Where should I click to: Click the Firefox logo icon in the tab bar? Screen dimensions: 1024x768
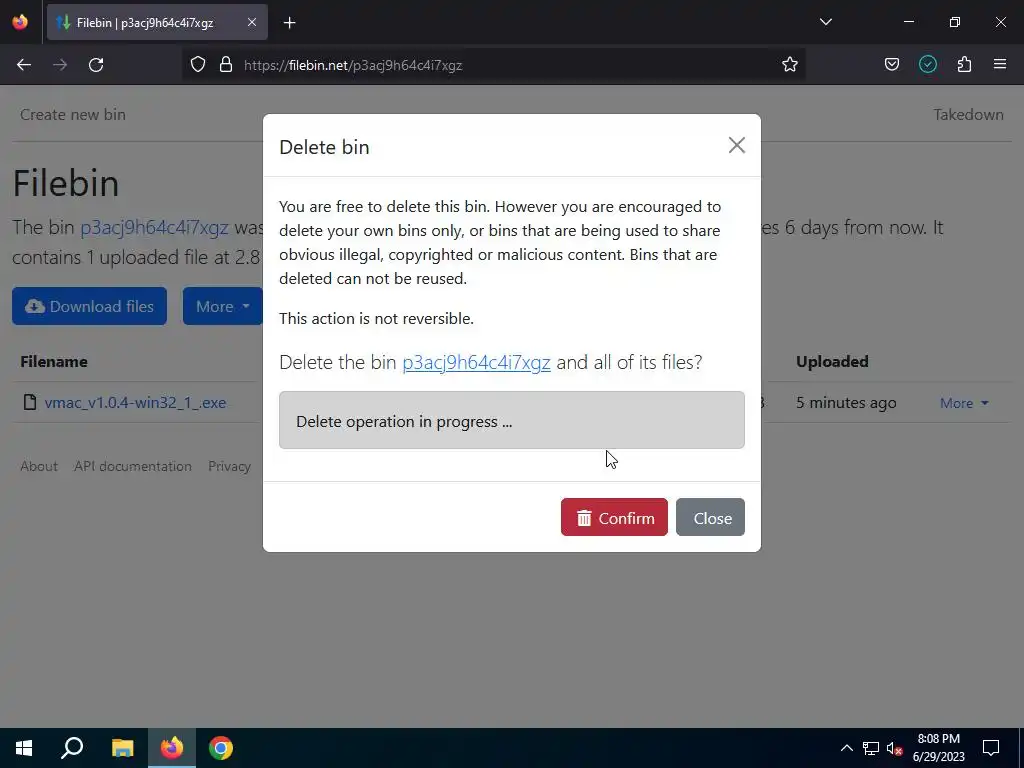pos(20,22)
